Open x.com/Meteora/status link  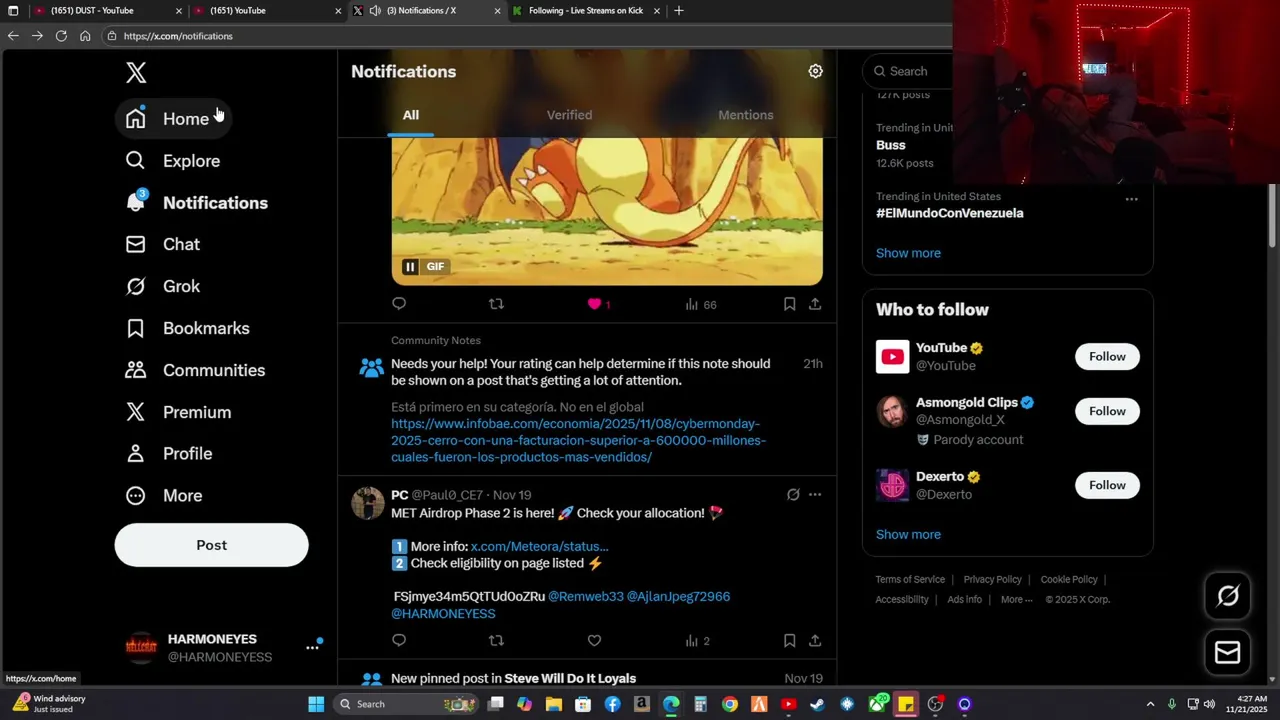[539, 547]
